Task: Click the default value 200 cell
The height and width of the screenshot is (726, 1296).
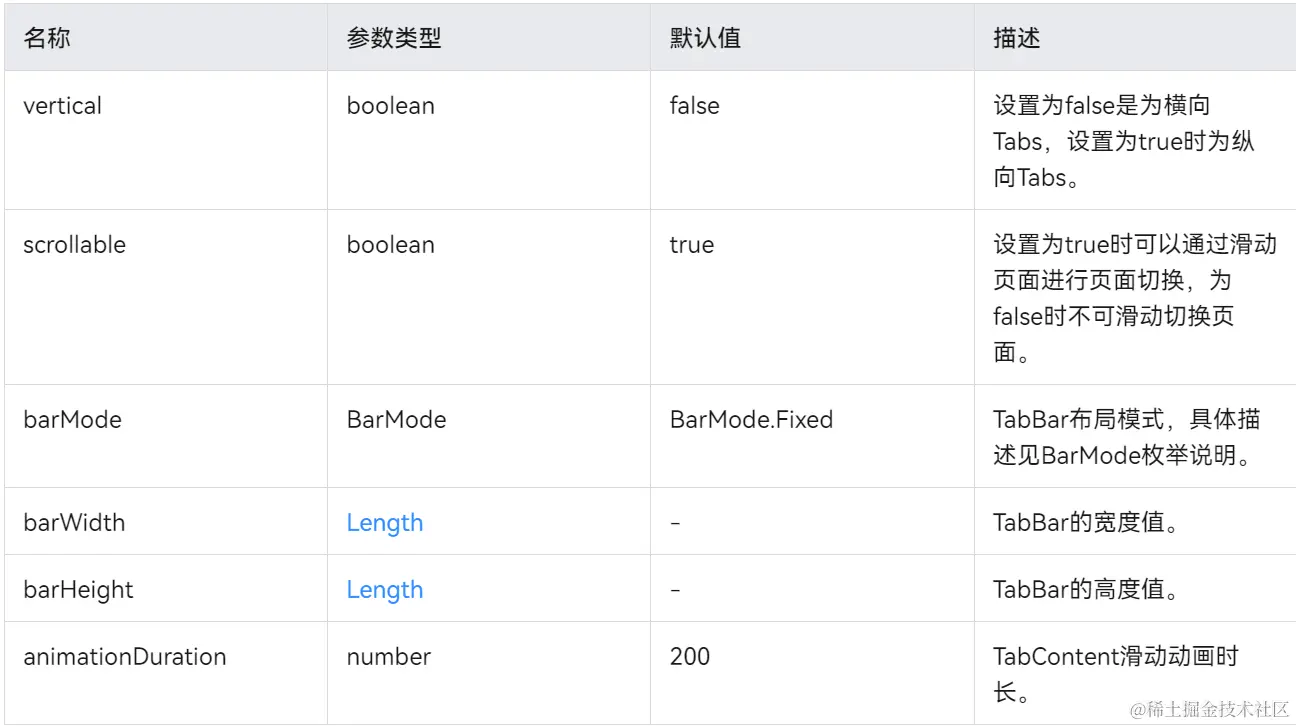Action: click(690, 656)
